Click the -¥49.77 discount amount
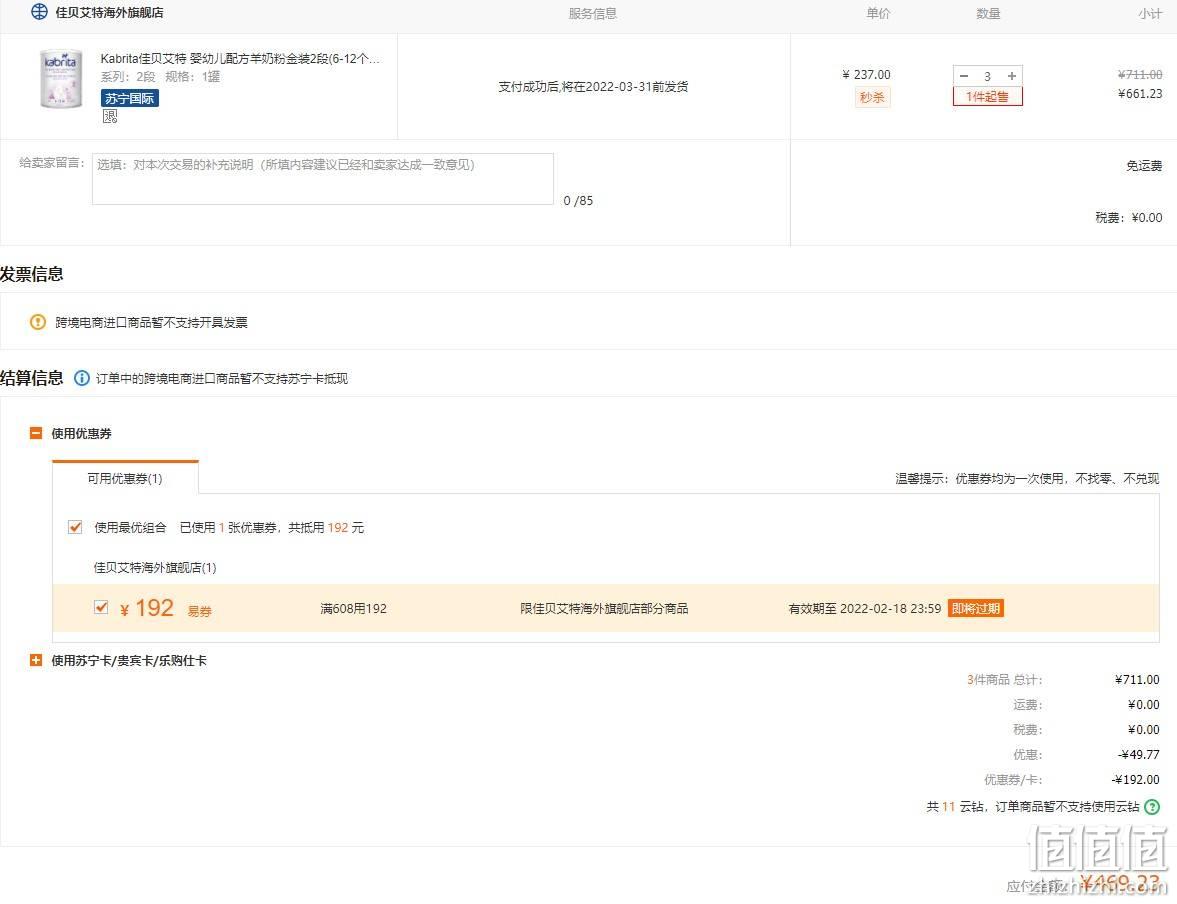The width and height of the screenshot is (1177, 904). (1139, 755)
